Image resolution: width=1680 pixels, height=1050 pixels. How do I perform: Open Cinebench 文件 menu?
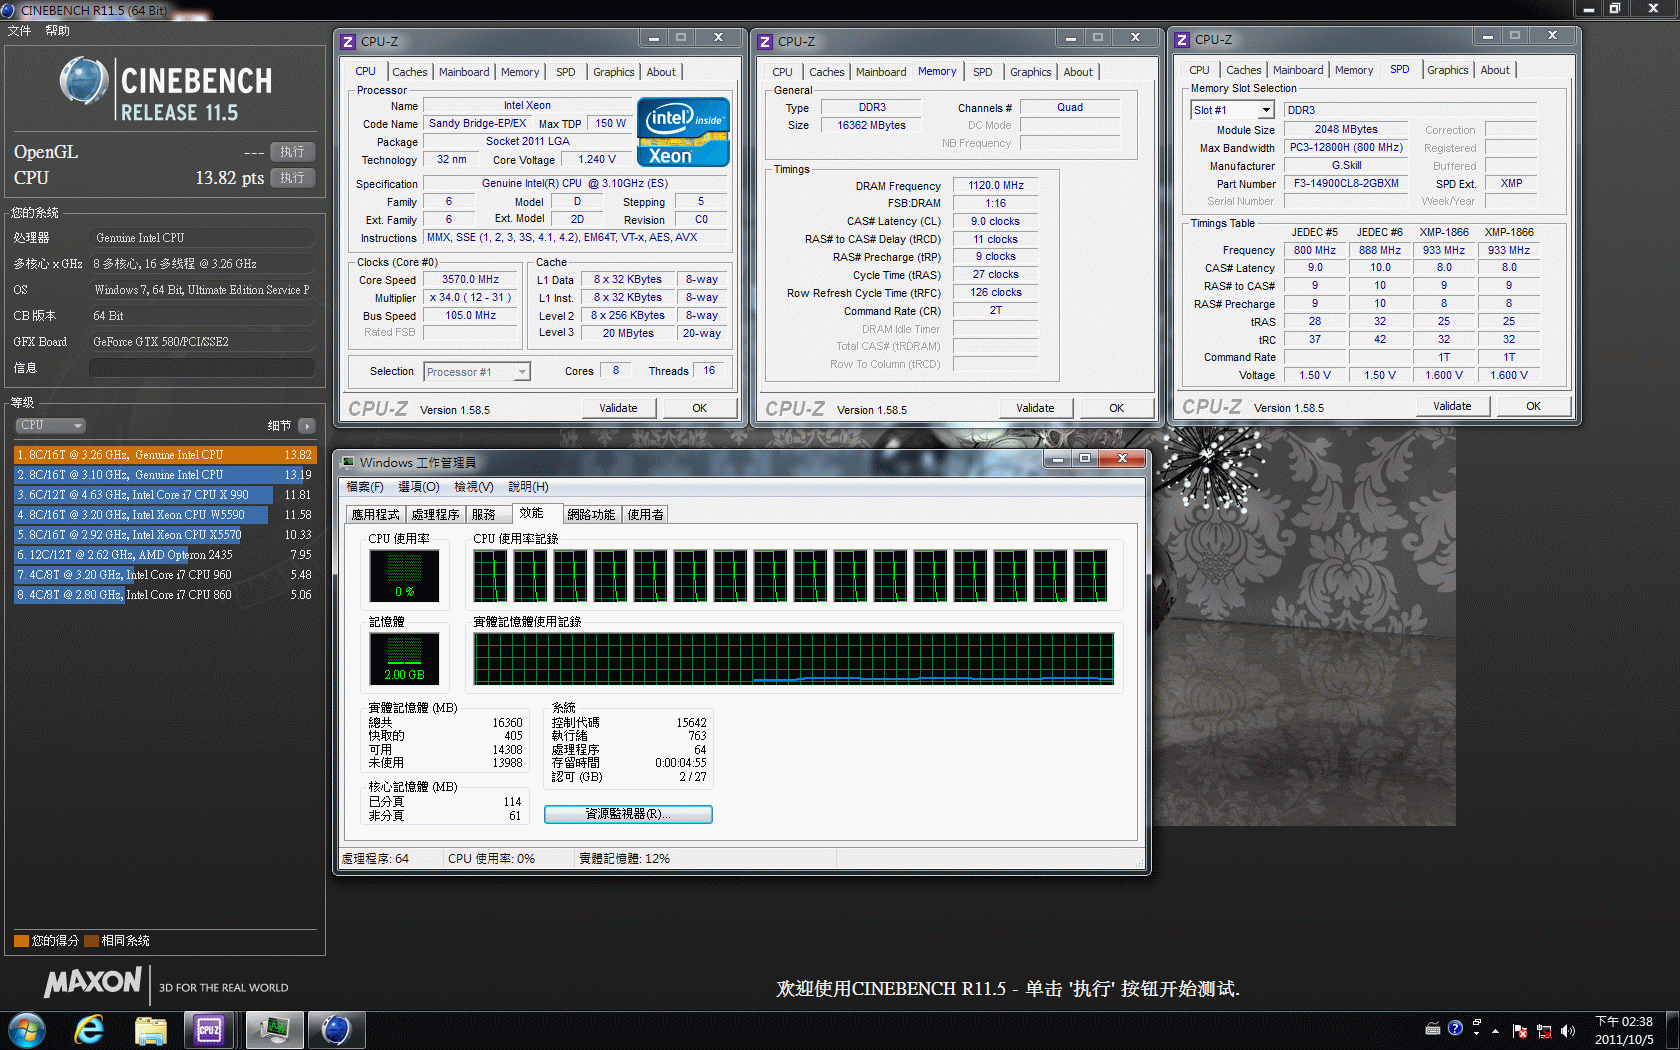(x=19, y=31)
